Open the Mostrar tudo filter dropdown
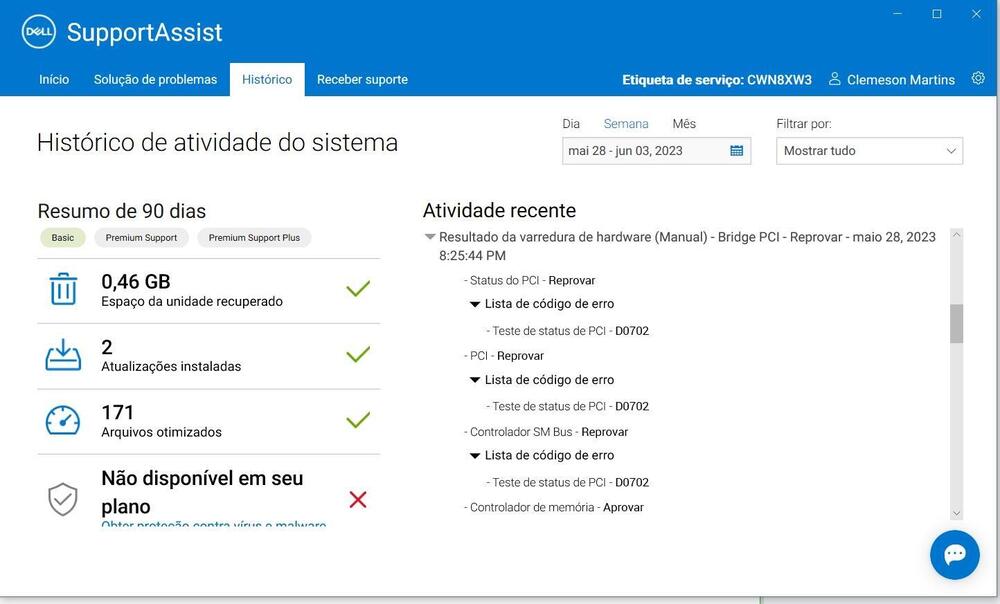 869,151
